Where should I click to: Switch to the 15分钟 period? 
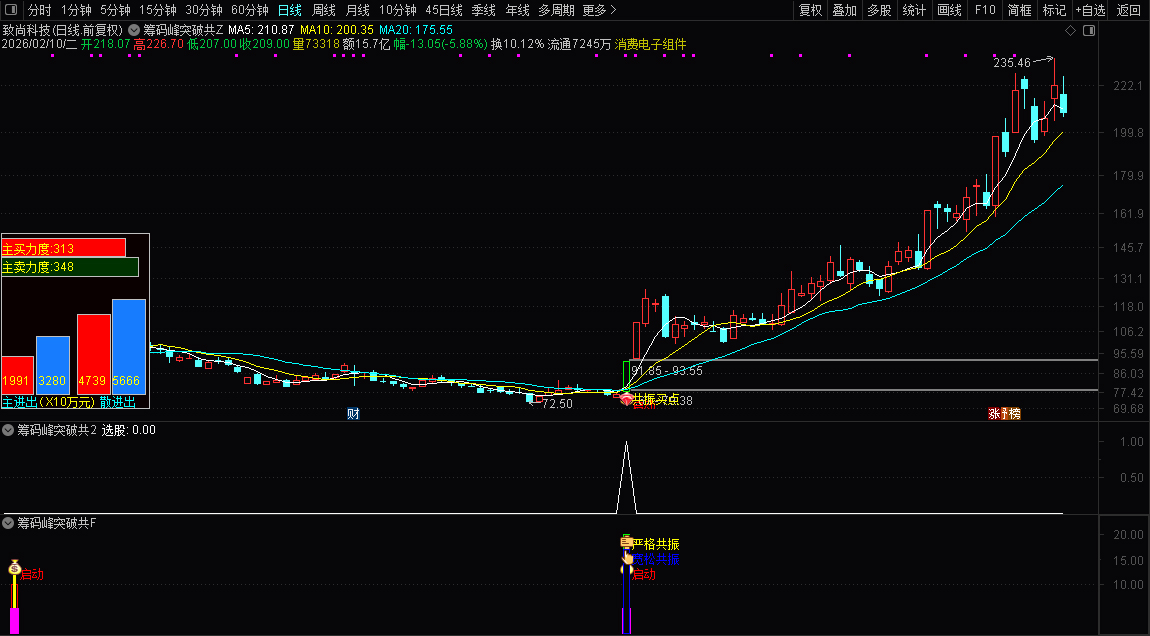[158, 10]
